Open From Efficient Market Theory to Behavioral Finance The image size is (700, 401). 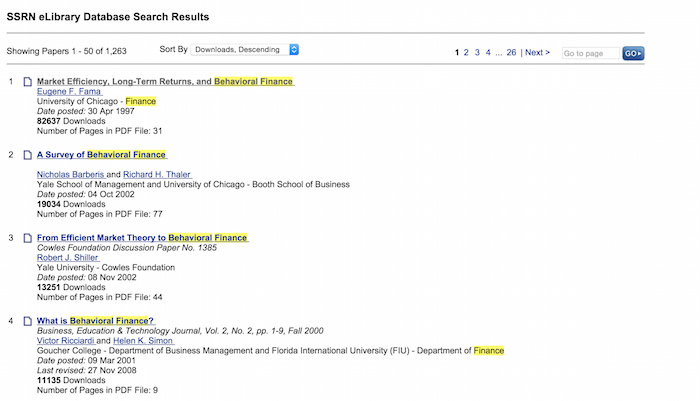(x=142, y=238)
